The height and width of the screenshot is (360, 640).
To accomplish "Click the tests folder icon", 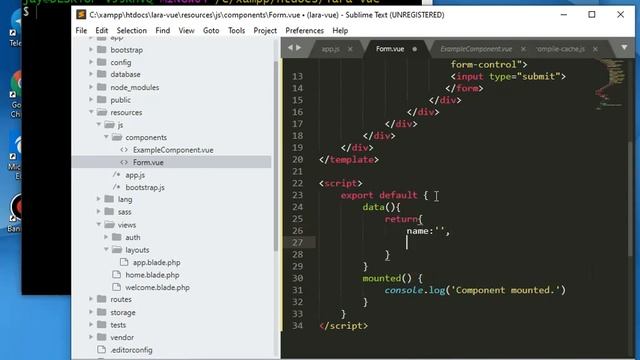I will [x=102, y=325].
